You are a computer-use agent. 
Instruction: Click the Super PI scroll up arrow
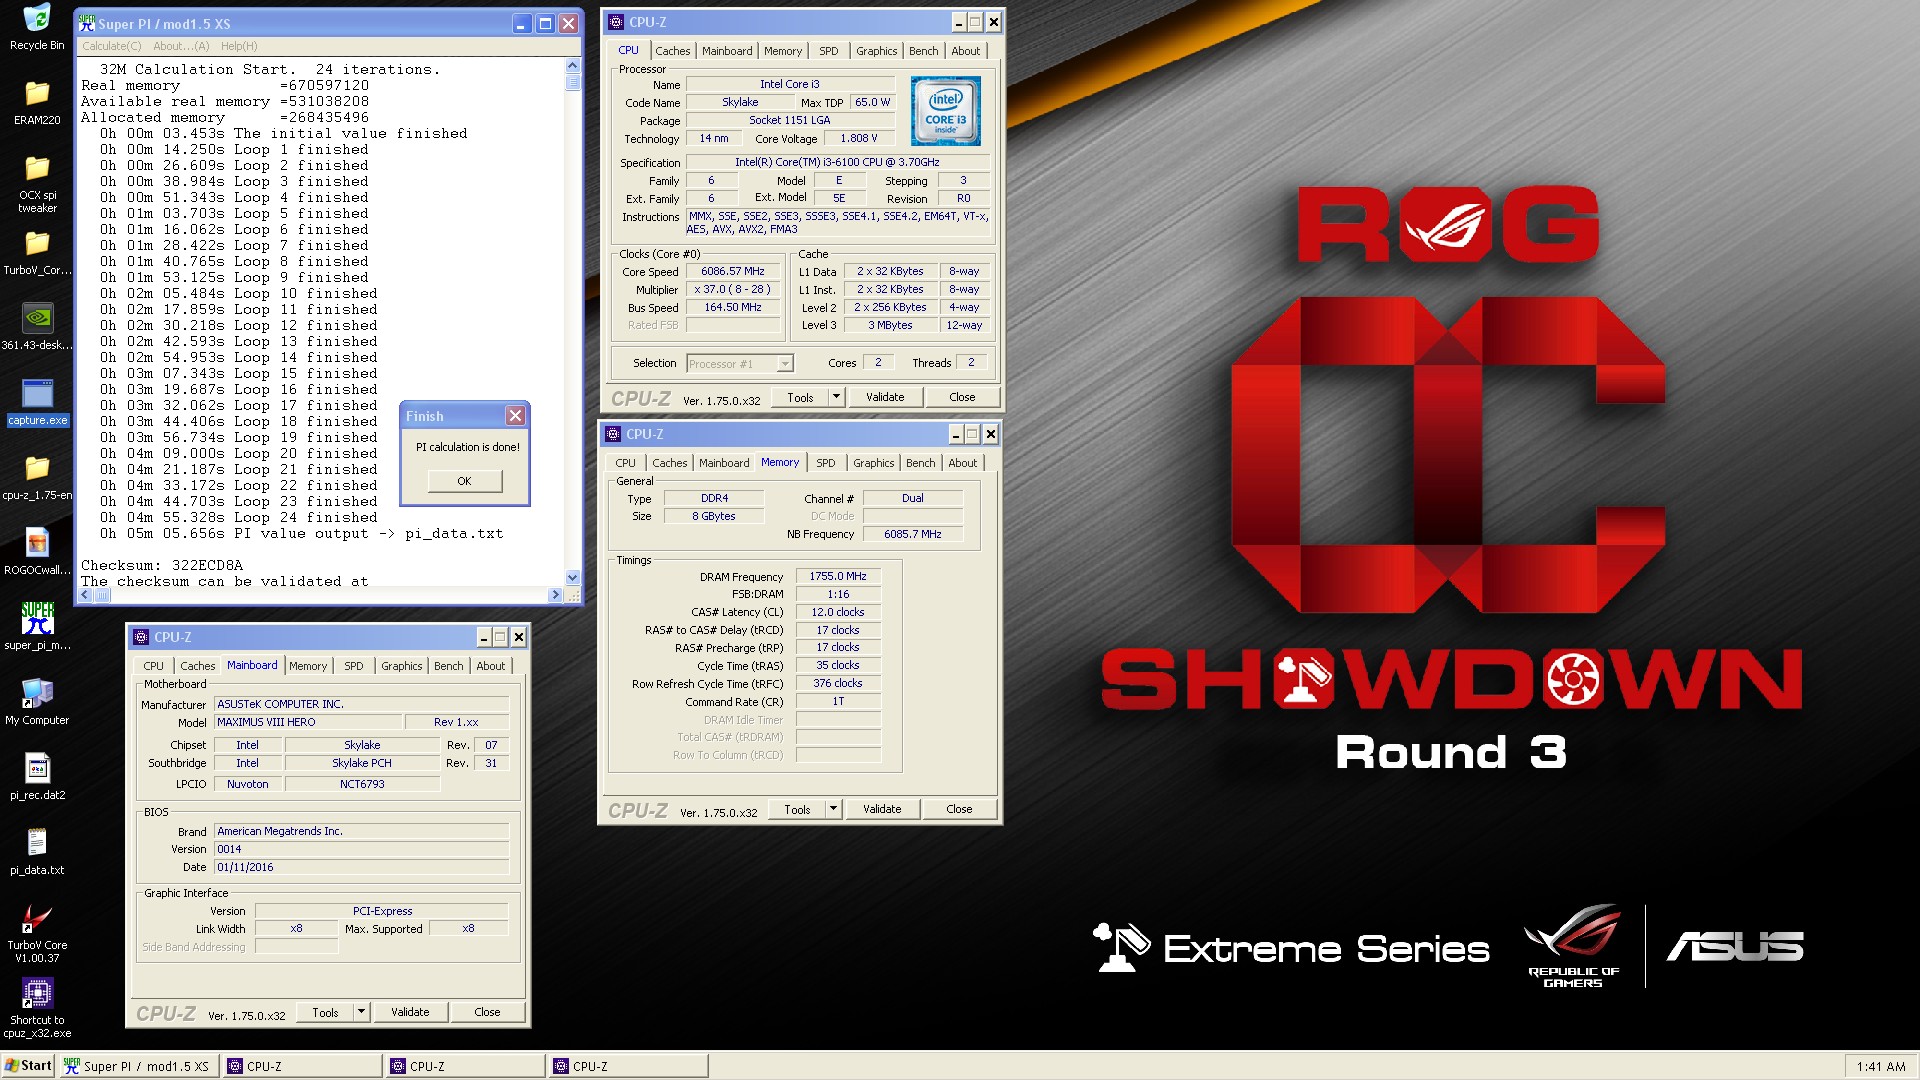click(573, 66)
